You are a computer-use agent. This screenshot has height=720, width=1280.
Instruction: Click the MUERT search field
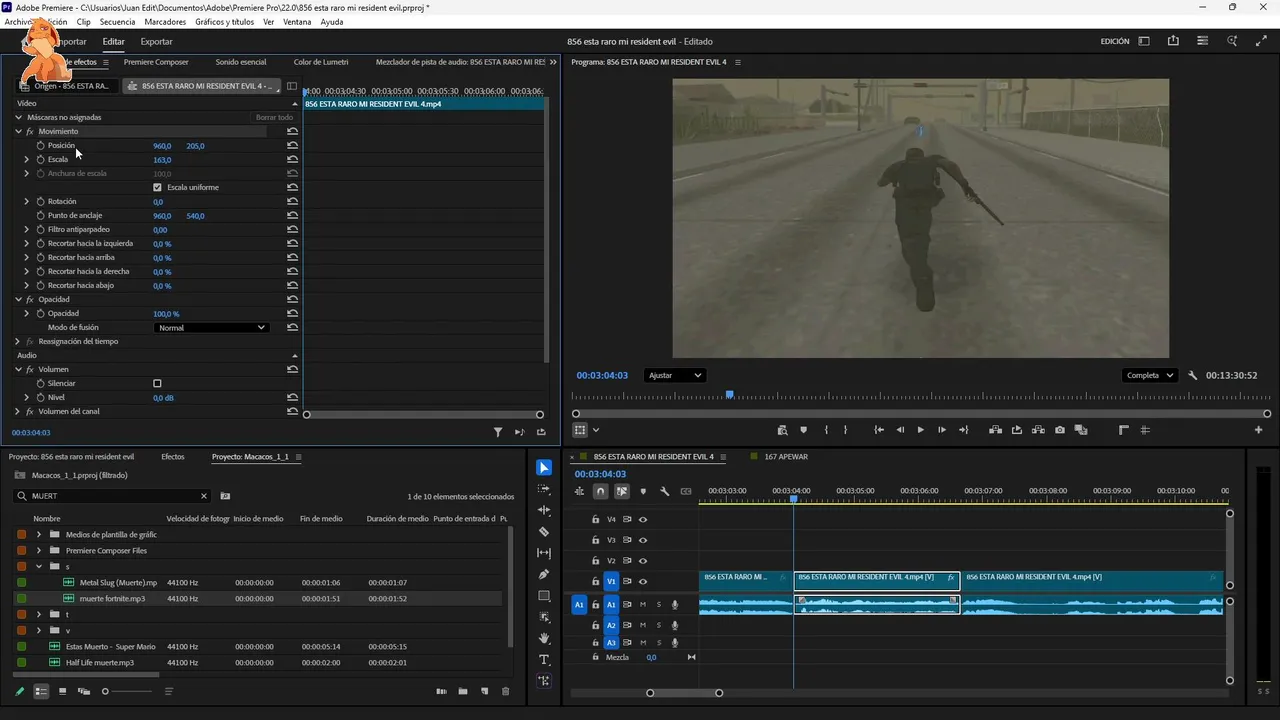112,496
